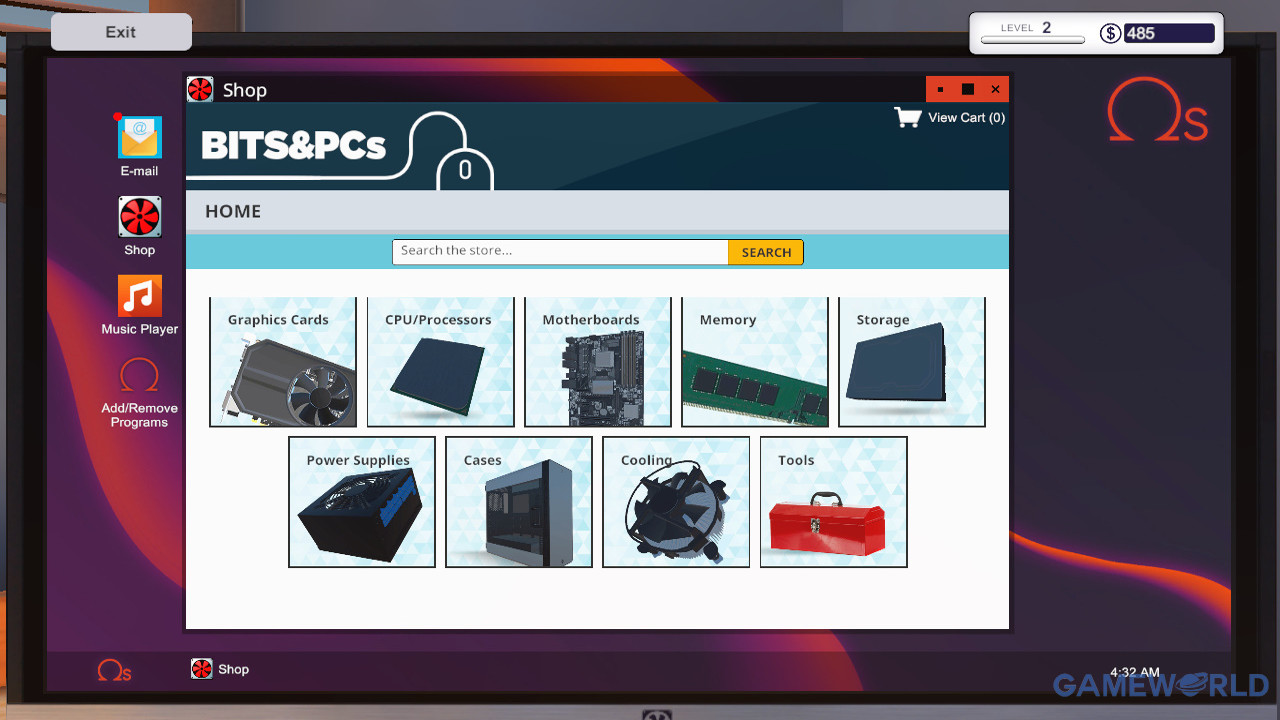Viewport: 1280px width, 720px height.
Task: Click the shopping cart icon
Action: 908,118
